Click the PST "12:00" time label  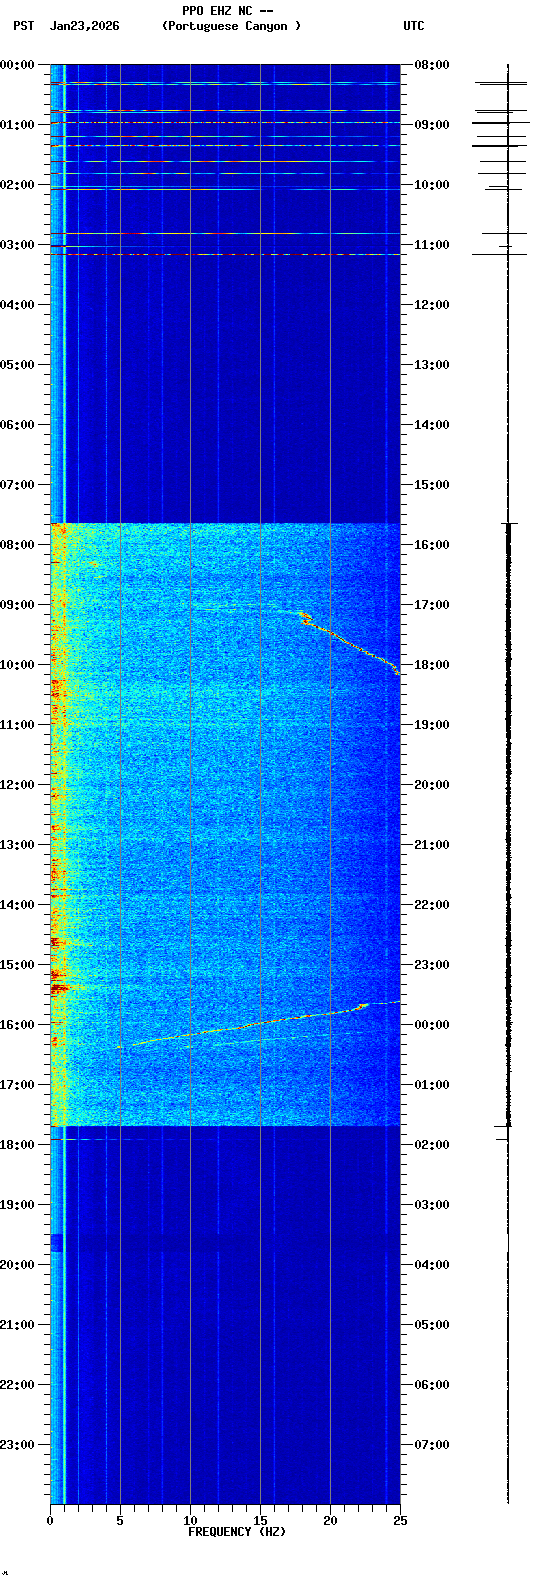pyautogui.click(x=17, y=784)
